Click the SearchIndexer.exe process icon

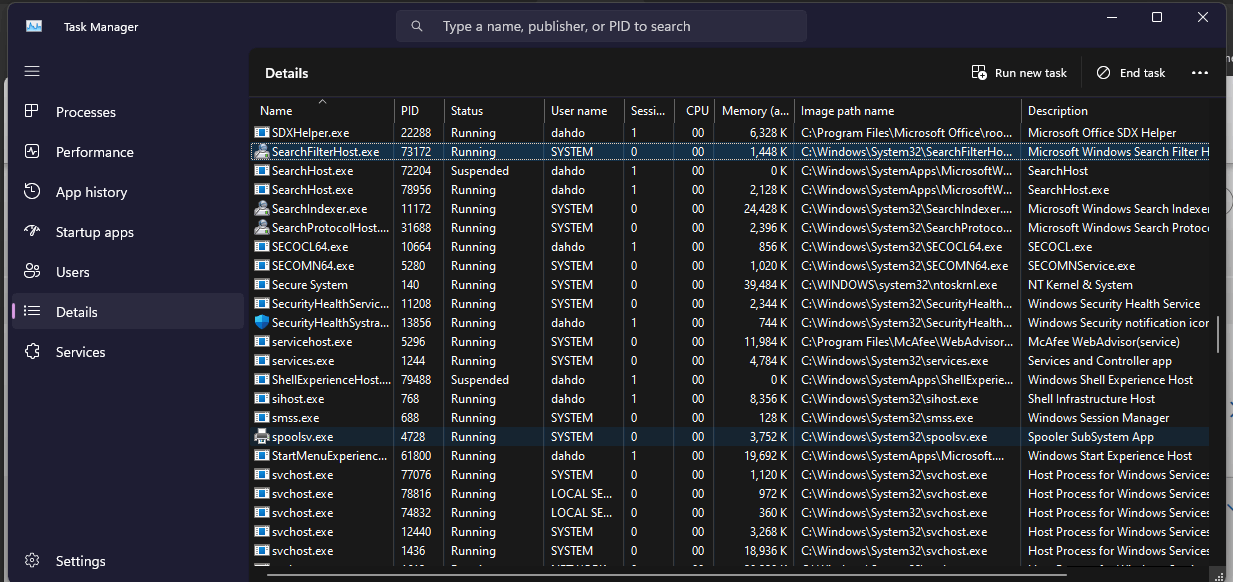point(262,209)
